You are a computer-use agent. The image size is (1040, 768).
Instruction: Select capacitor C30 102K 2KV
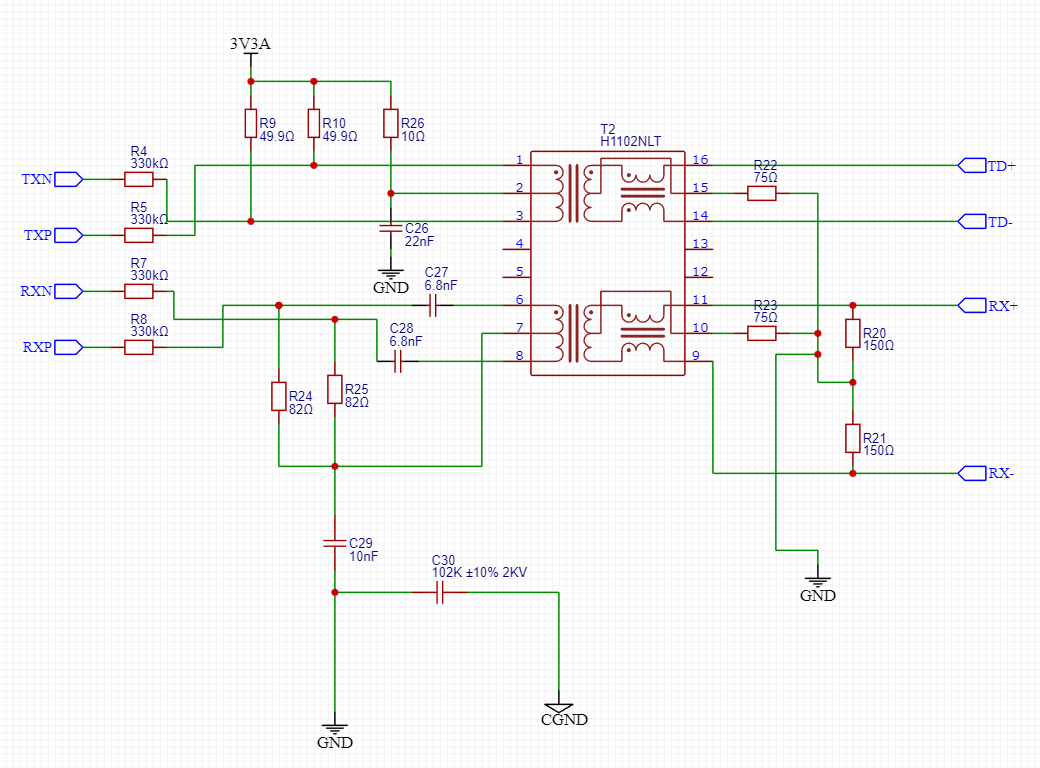point(439,592)
